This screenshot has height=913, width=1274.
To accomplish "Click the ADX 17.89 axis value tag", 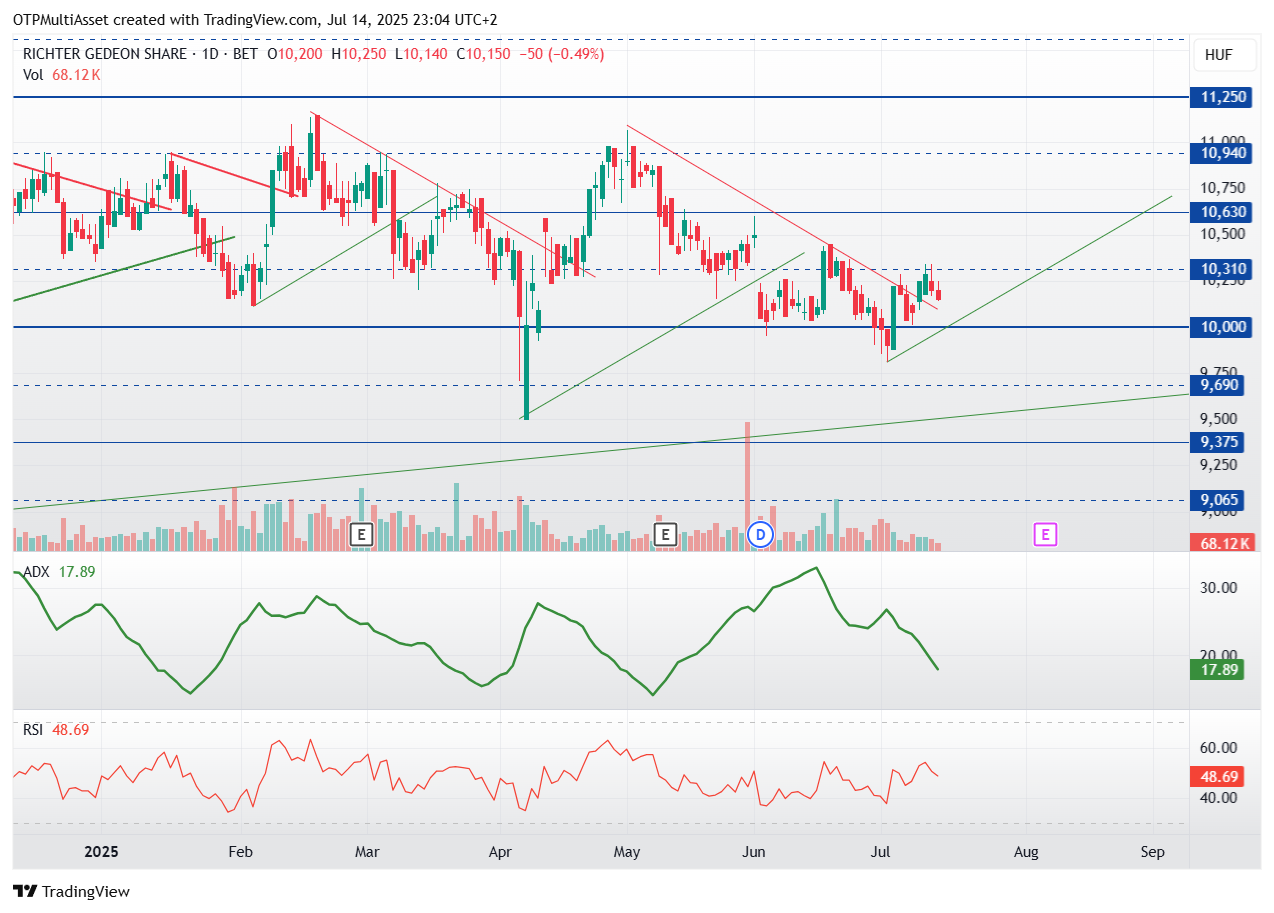I will coord(1217,670).
